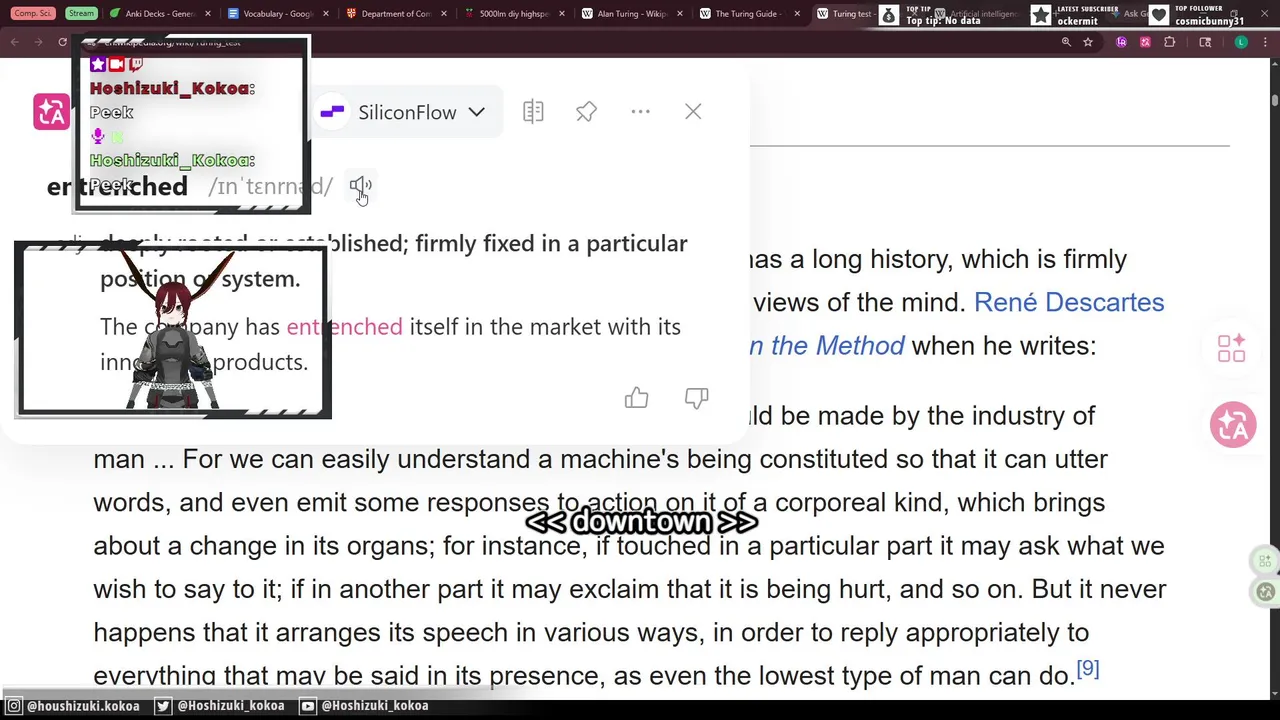
Task: Click the small green grid floating icon
Action: pos(1265,561)
